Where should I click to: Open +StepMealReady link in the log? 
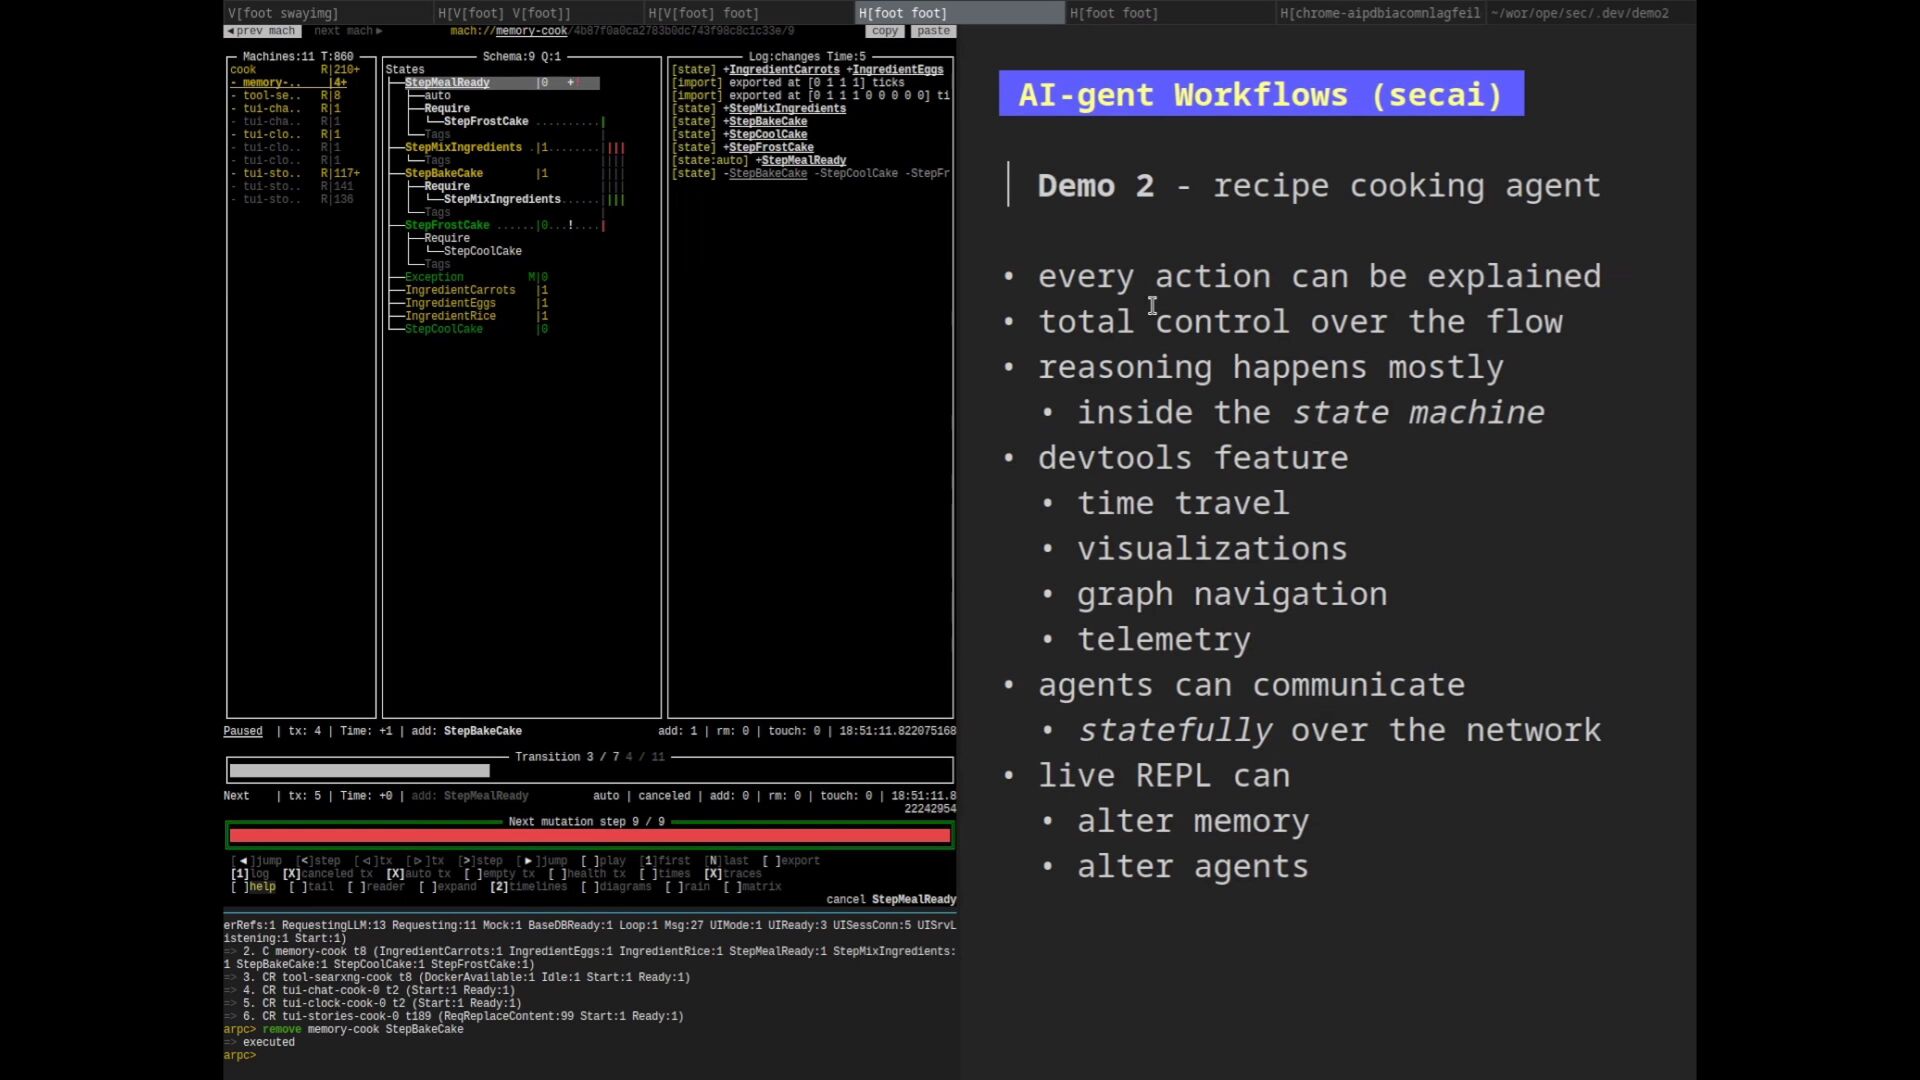point(803,161)
